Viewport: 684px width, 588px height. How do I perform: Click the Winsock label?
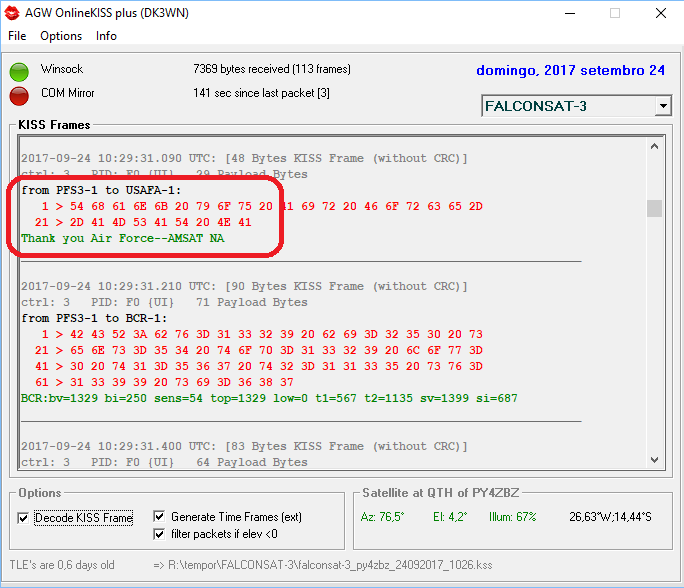click(62, 69)
